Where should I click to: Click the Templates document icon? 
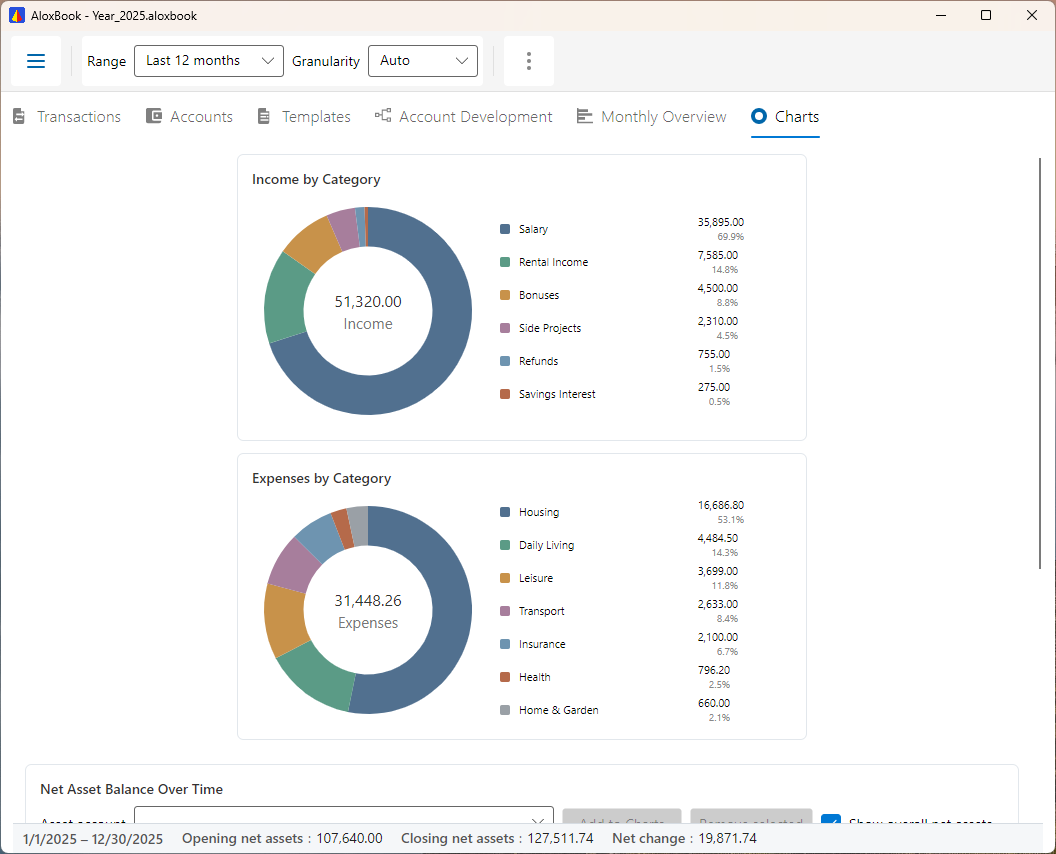(264, 117)
